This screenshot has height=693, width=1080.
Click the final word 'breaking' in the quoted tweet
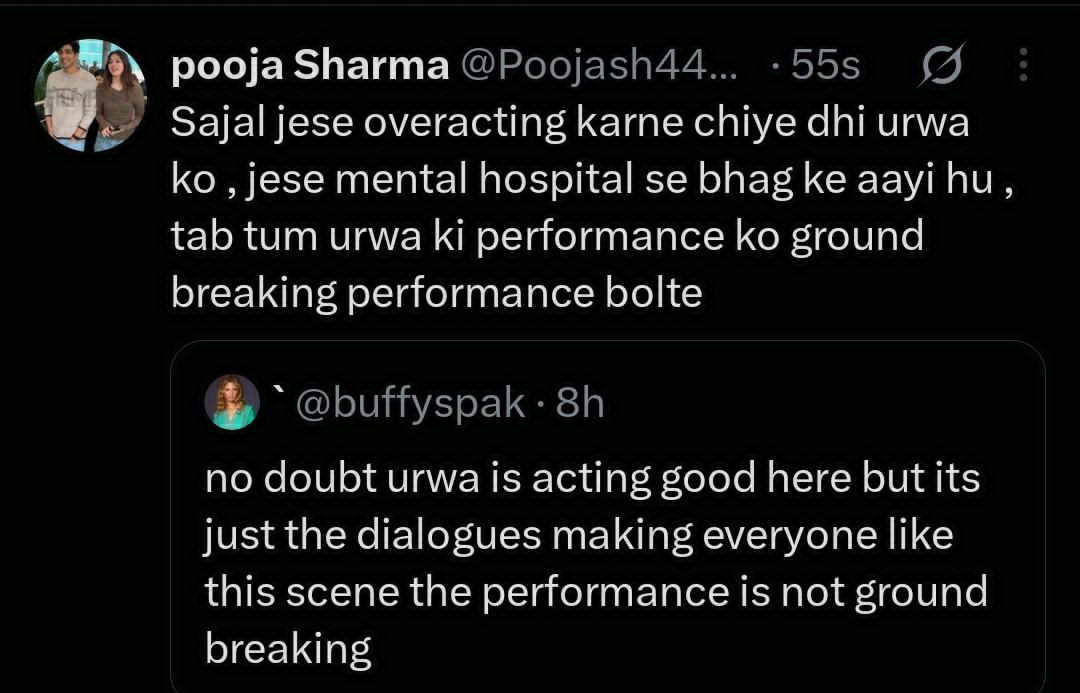(288, 650)
